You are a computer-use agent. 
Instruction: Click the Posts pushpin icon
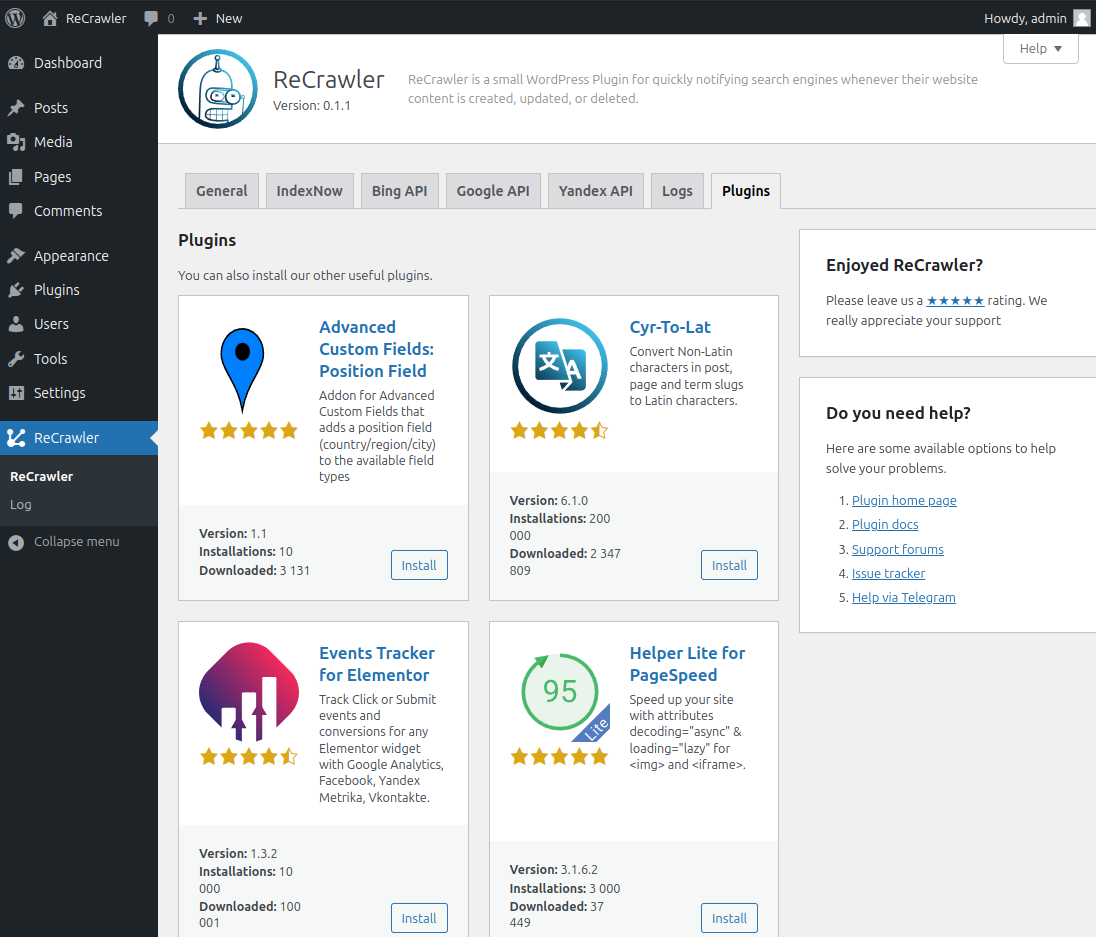pyautogui.click(x=16, y=108)
